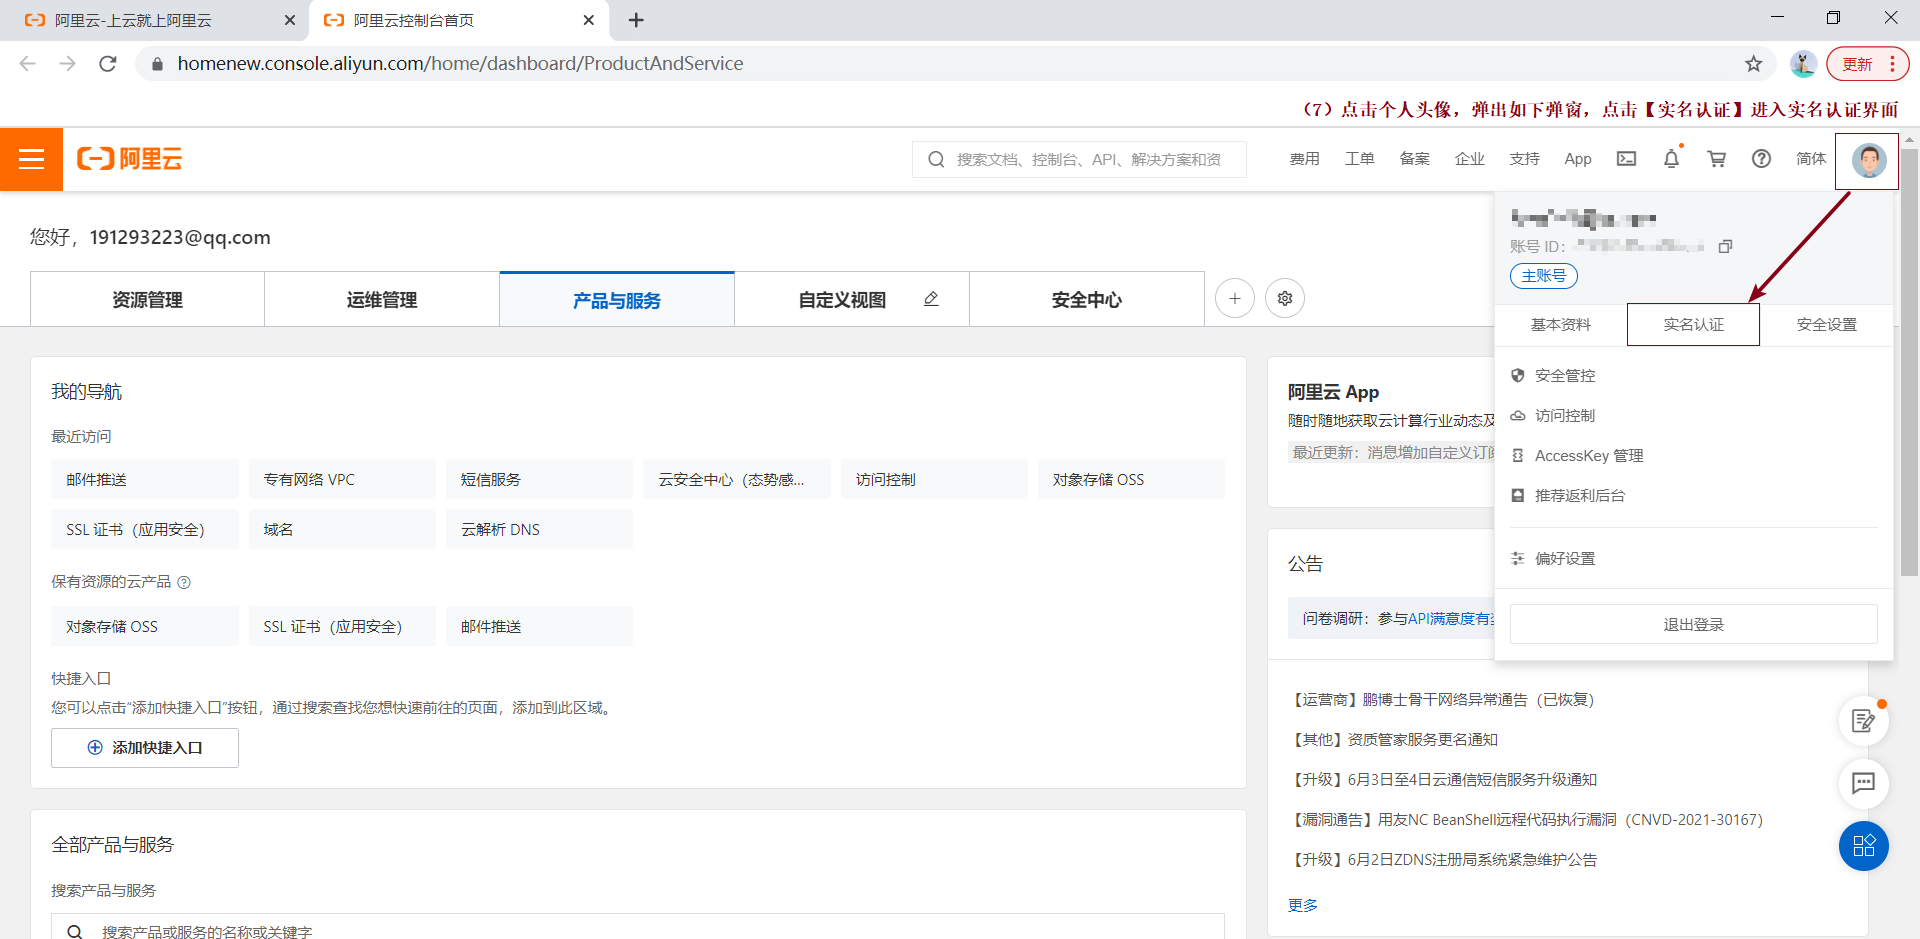The image size is (1920, 939).
Task: Select the 资源管理 tab
Action: click(147, 299)
